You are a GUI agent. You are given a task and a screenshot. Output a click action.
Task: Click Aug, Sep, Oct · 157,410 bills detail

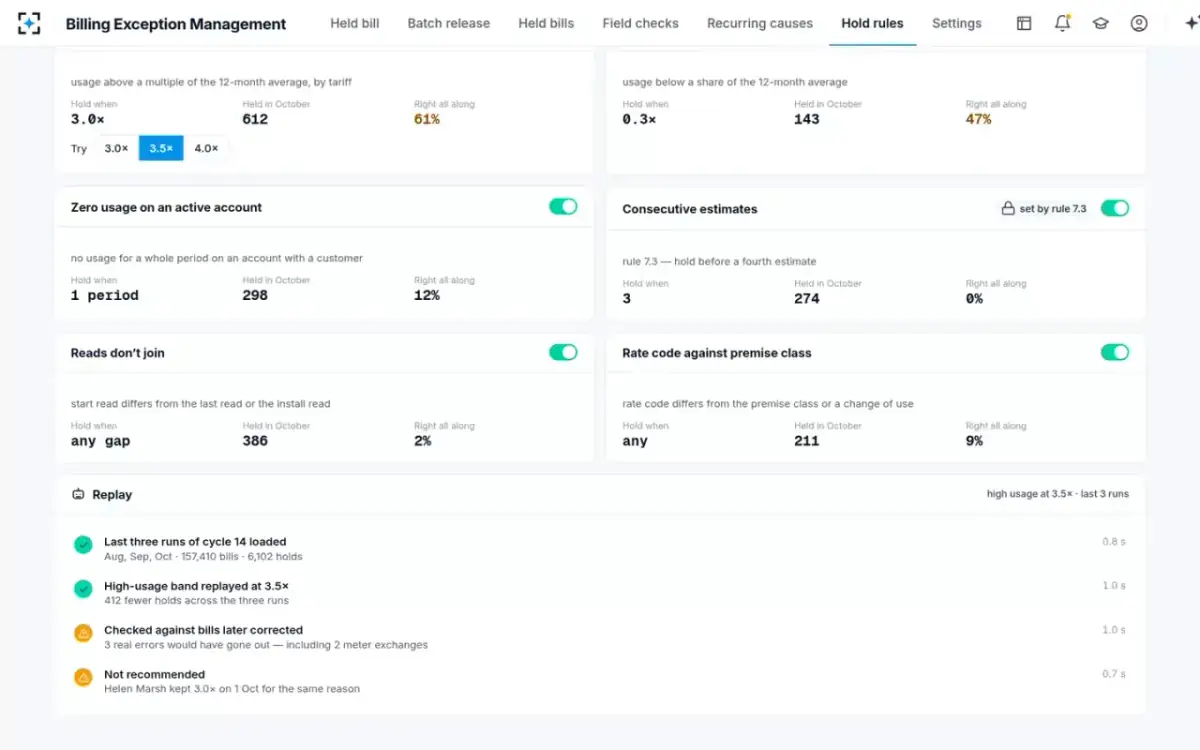click(x=203, y=557)
